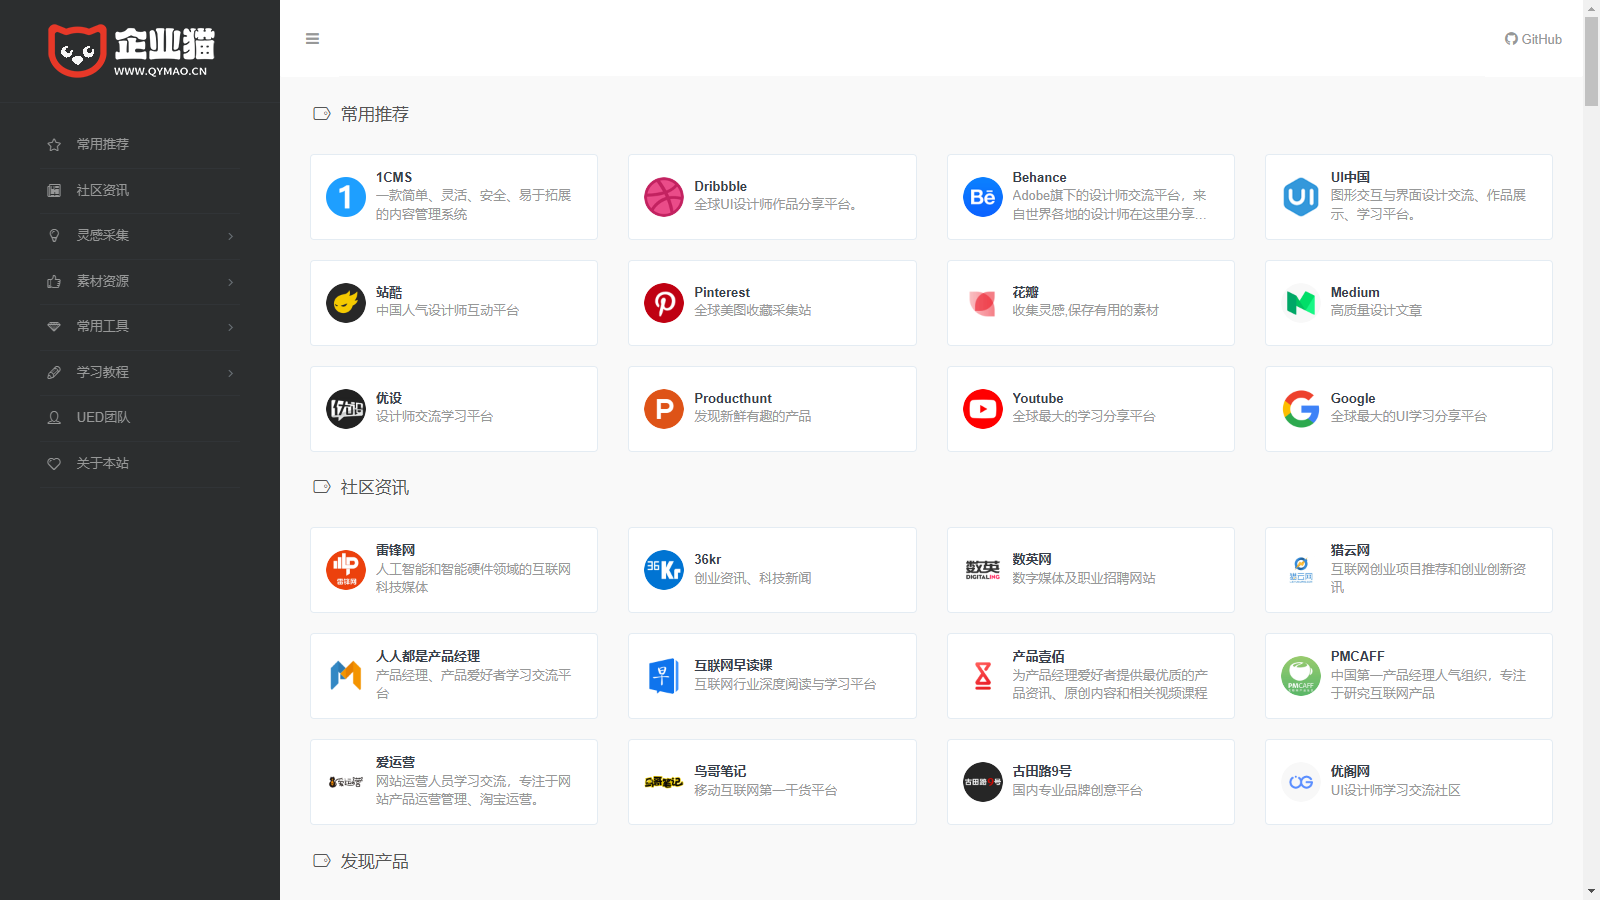Viewport: 1600px width, 900px height.
Task: Click the Behance Bē icon
Action: pos(983,197)
